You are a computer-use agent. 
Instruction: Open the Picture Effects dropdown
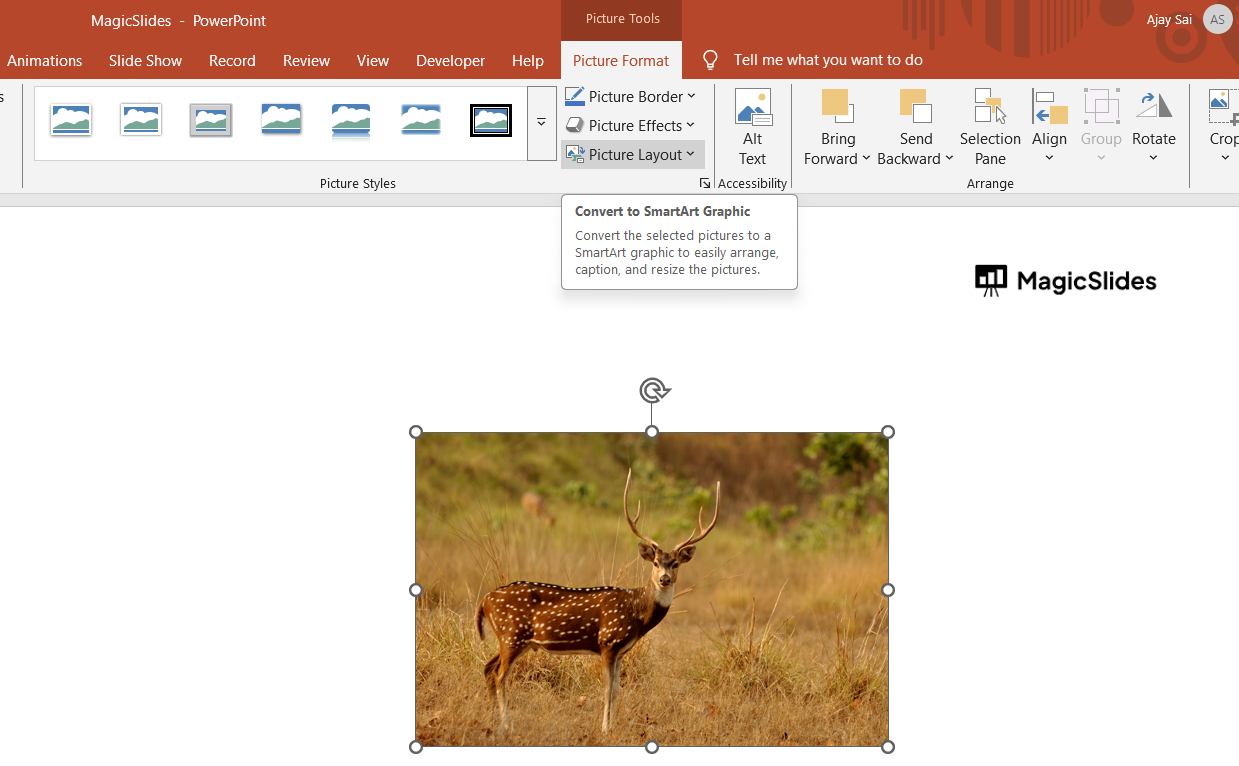(631, 125)
